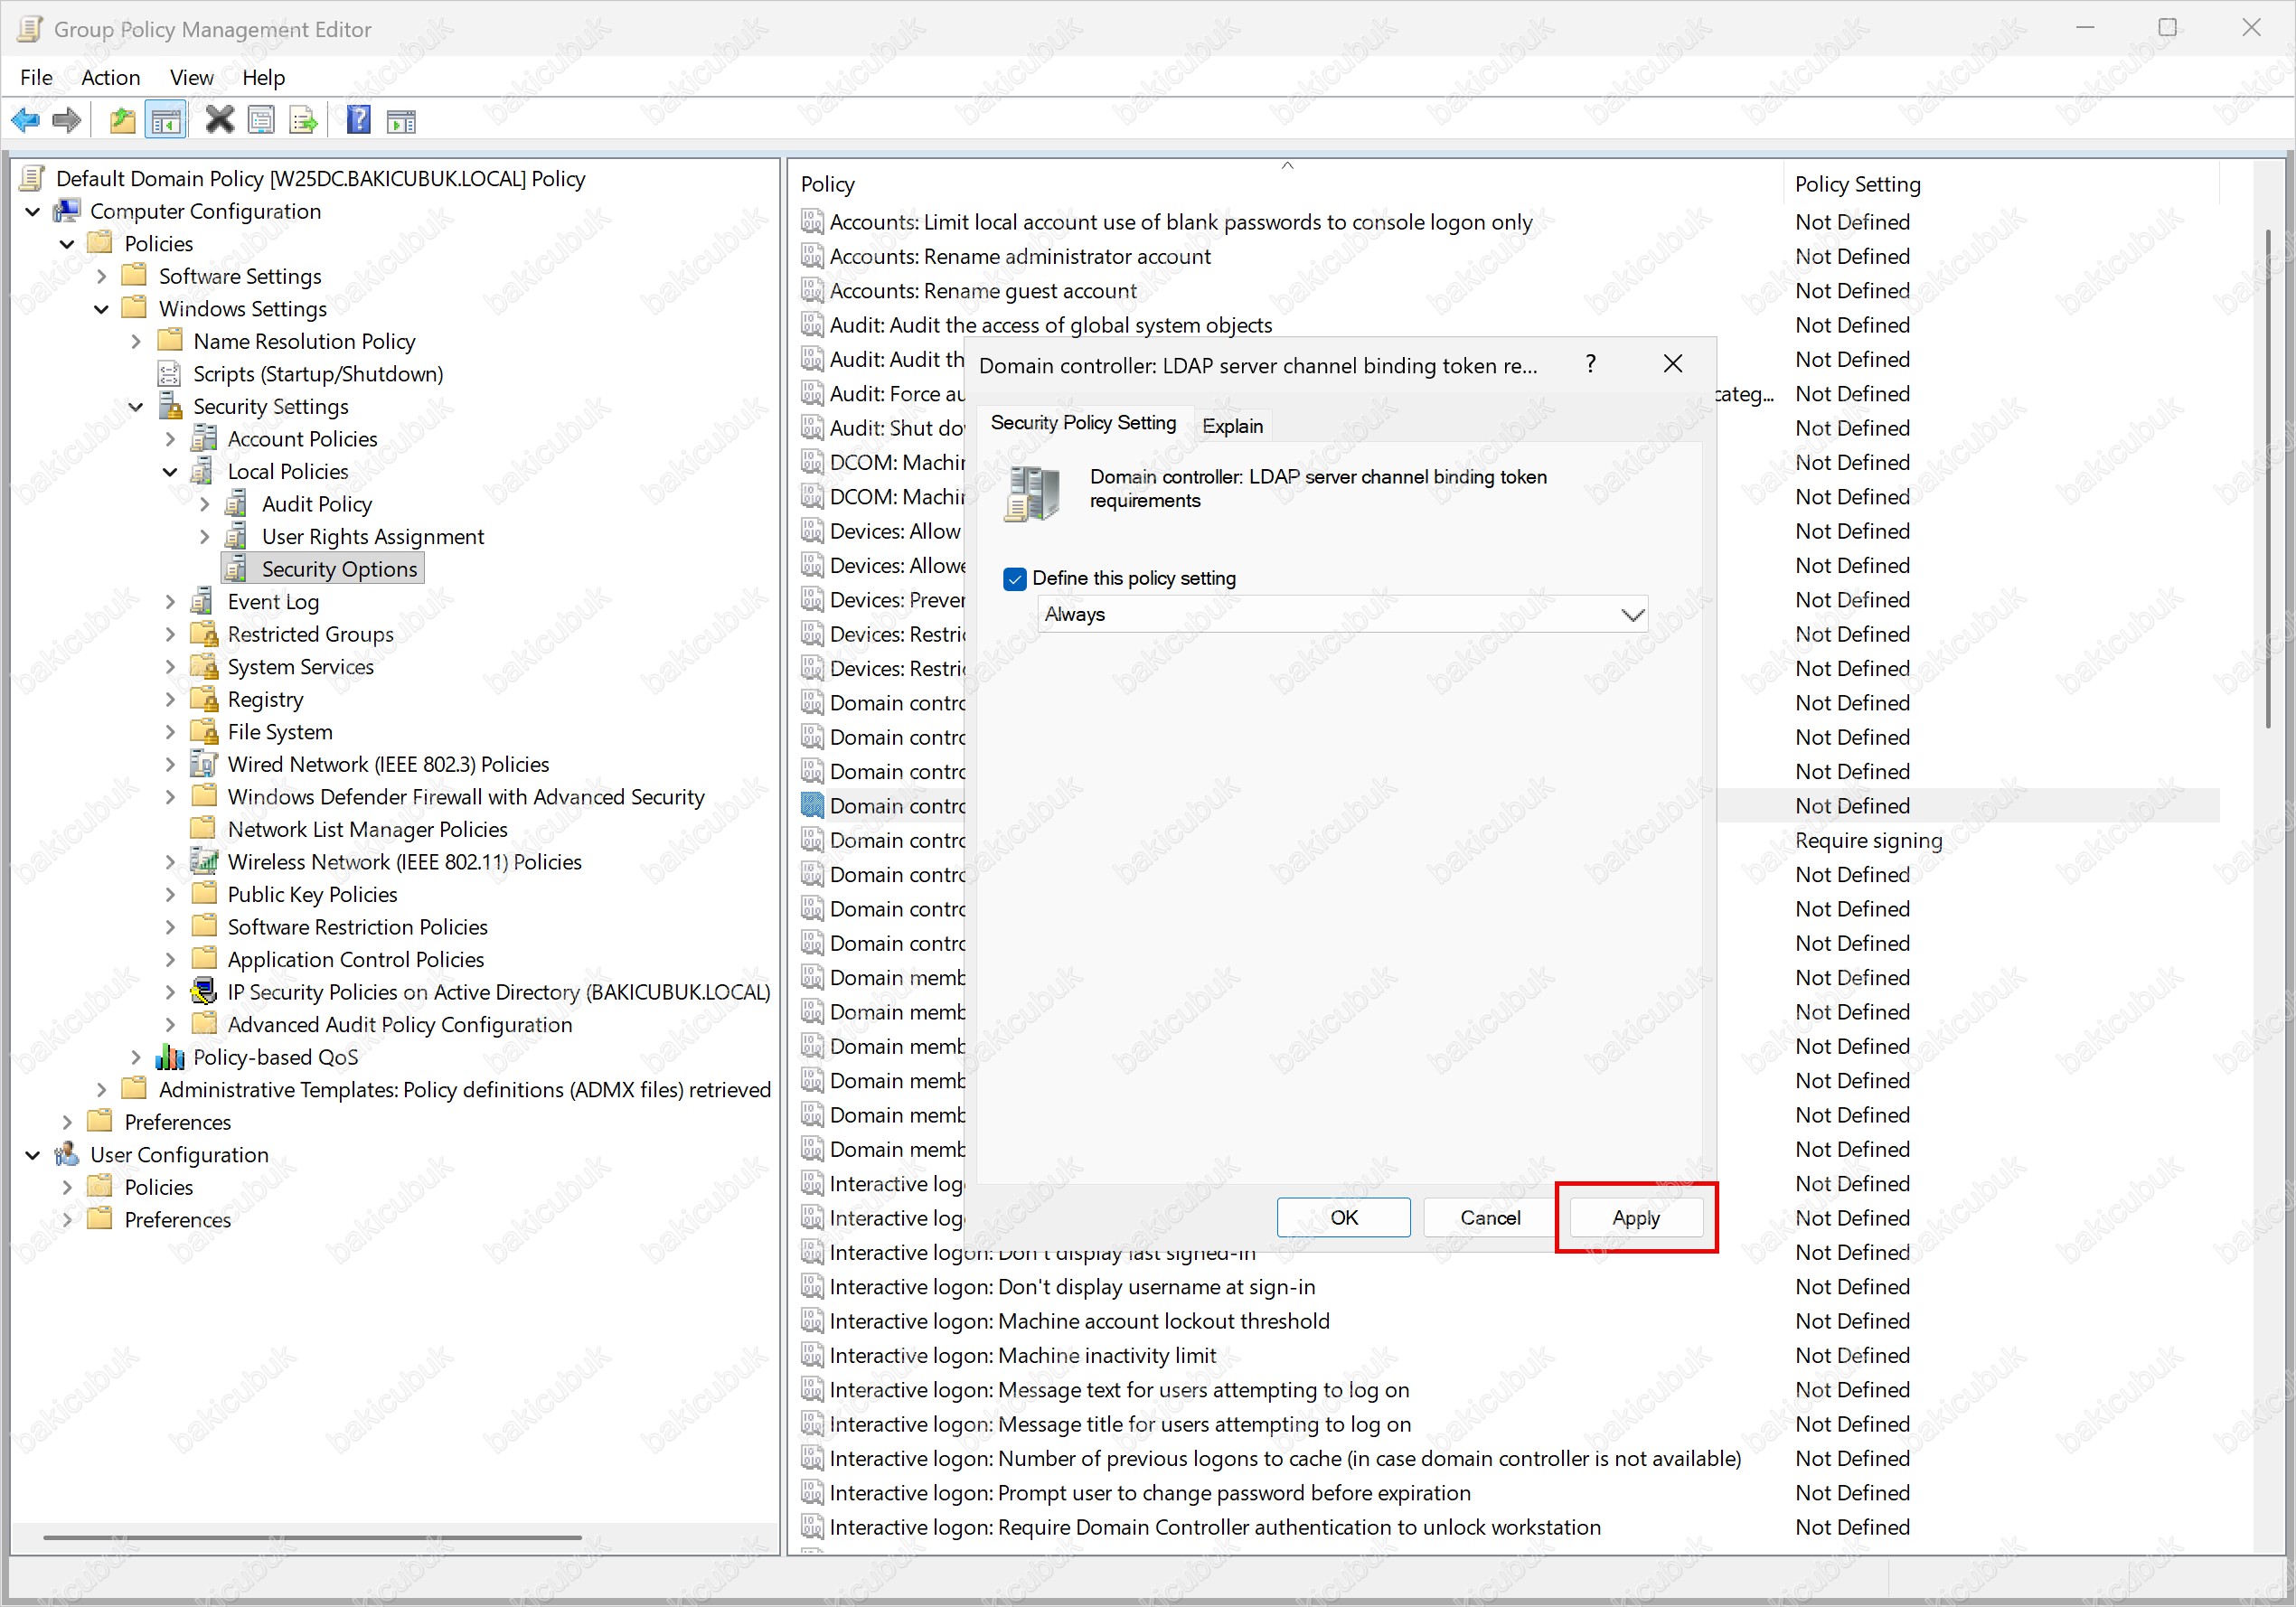Click the Help question mark toolbar icon
Screen dimensions: 2296x1607
pyautogui.click(x=358, y=121)
